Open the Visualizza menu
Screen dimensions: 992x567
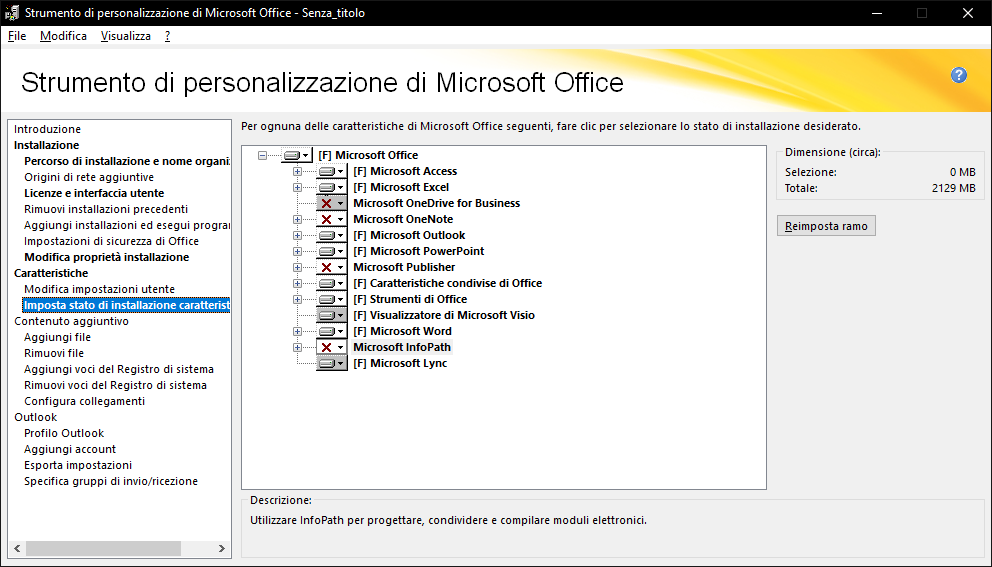pos(126,36)
